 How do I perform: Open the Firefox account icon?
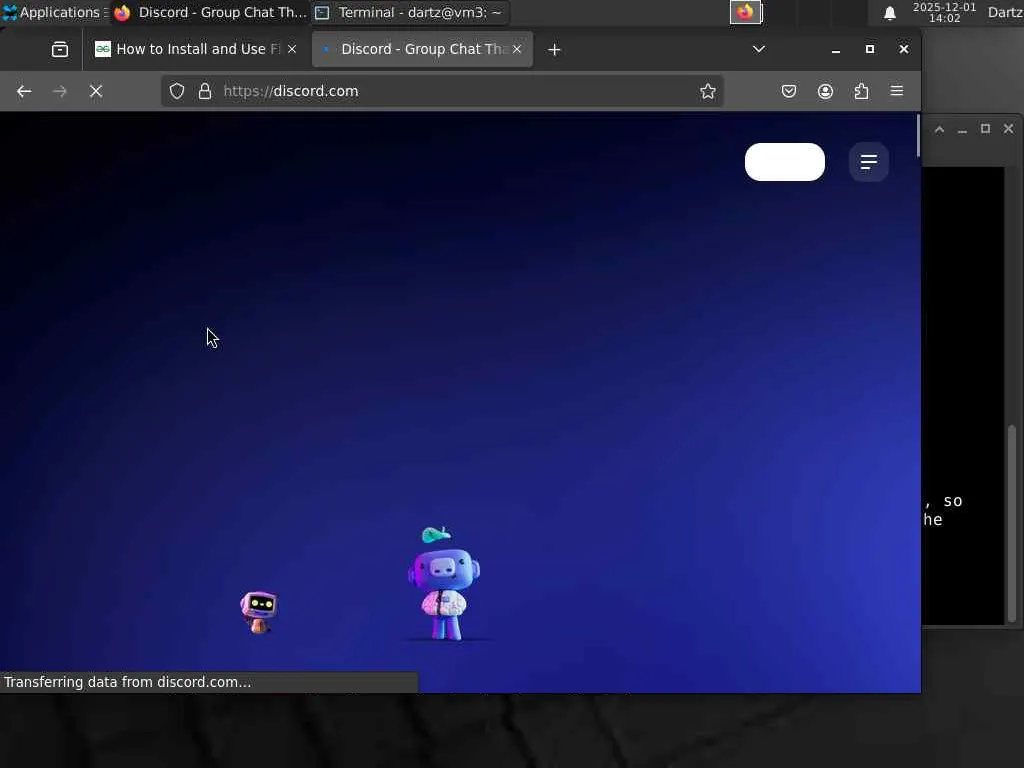click(x=825, y=91)
